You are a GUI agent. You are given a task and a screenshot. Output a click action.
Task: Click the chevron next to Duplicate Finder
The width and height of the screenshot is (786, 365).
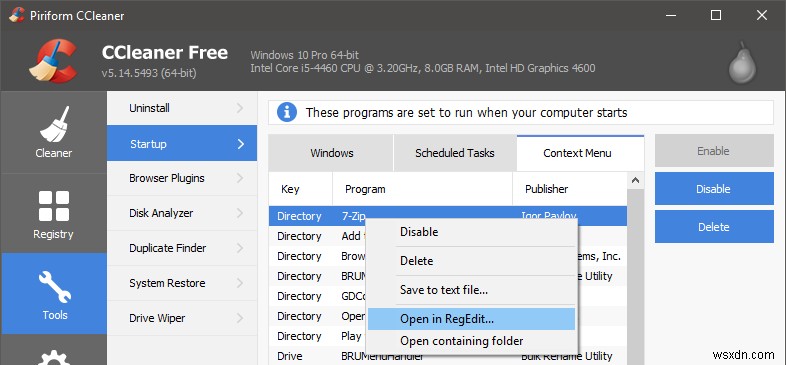[x=240, y=248]
